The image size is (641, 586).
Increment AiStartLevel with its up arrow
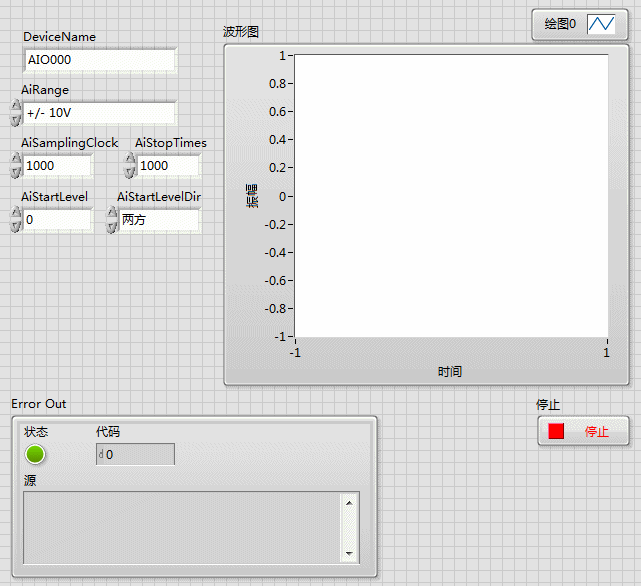tap(15, 213)
